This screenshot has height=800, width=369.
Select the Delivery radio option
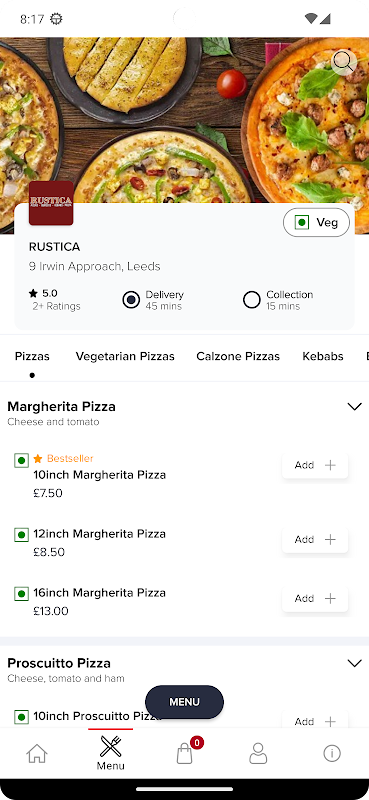click(x=131, y=300)
